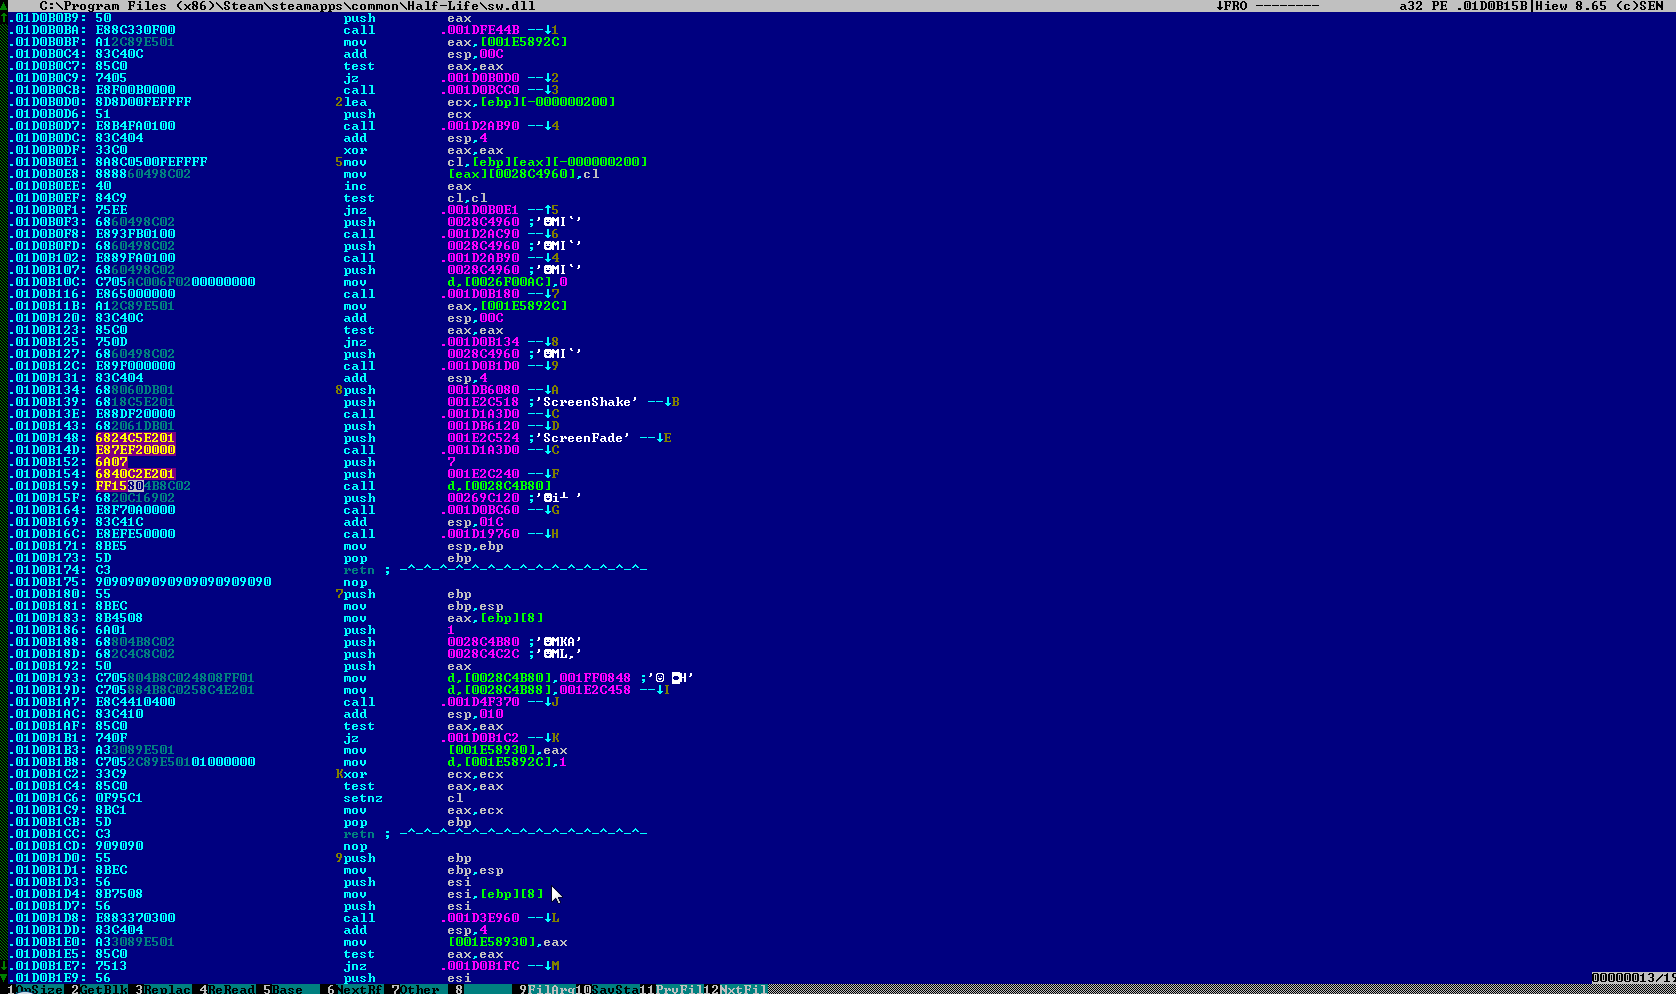1676x994 pixels.
Task: Click push operand 001DB6080
Action: [x=484, y=390]
